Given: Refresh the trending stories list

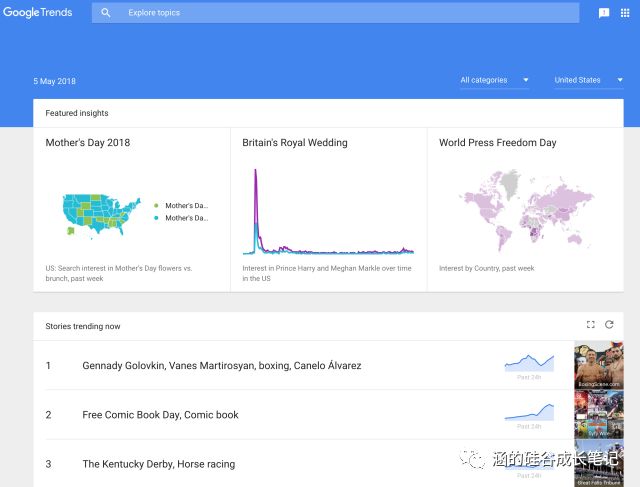Looking at the screenshot, I should pos(609,325).
